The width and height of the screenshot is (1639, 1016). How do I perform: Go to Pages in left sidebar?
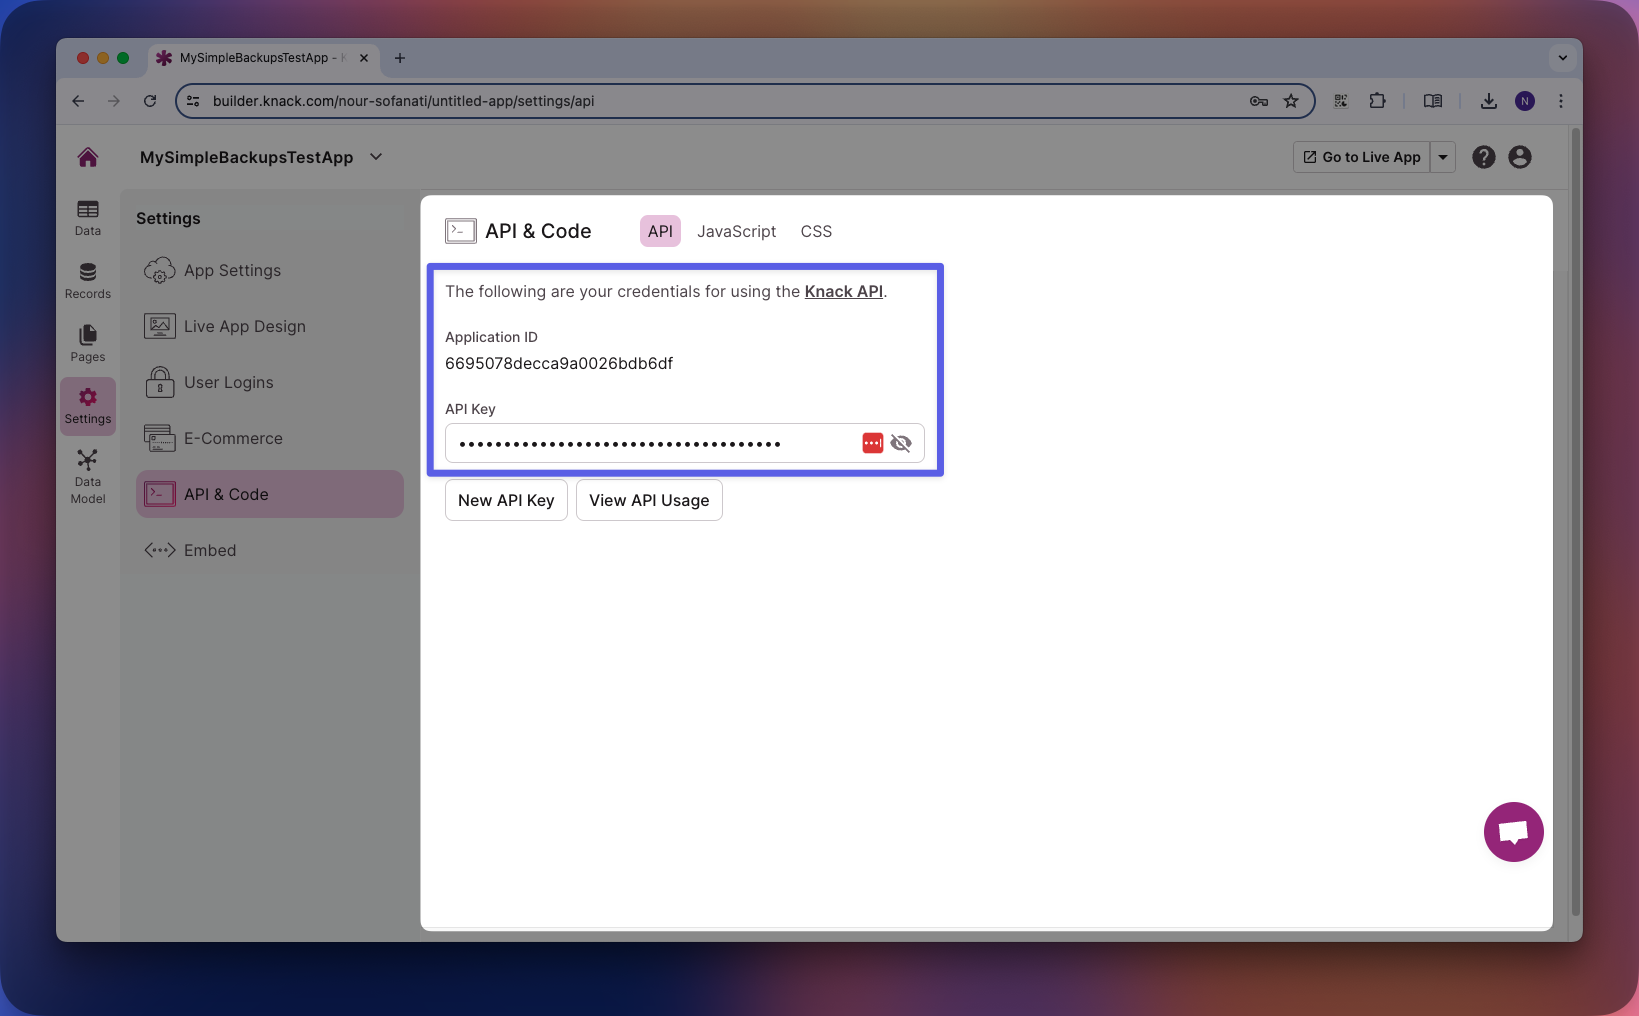tap(88, 343)
